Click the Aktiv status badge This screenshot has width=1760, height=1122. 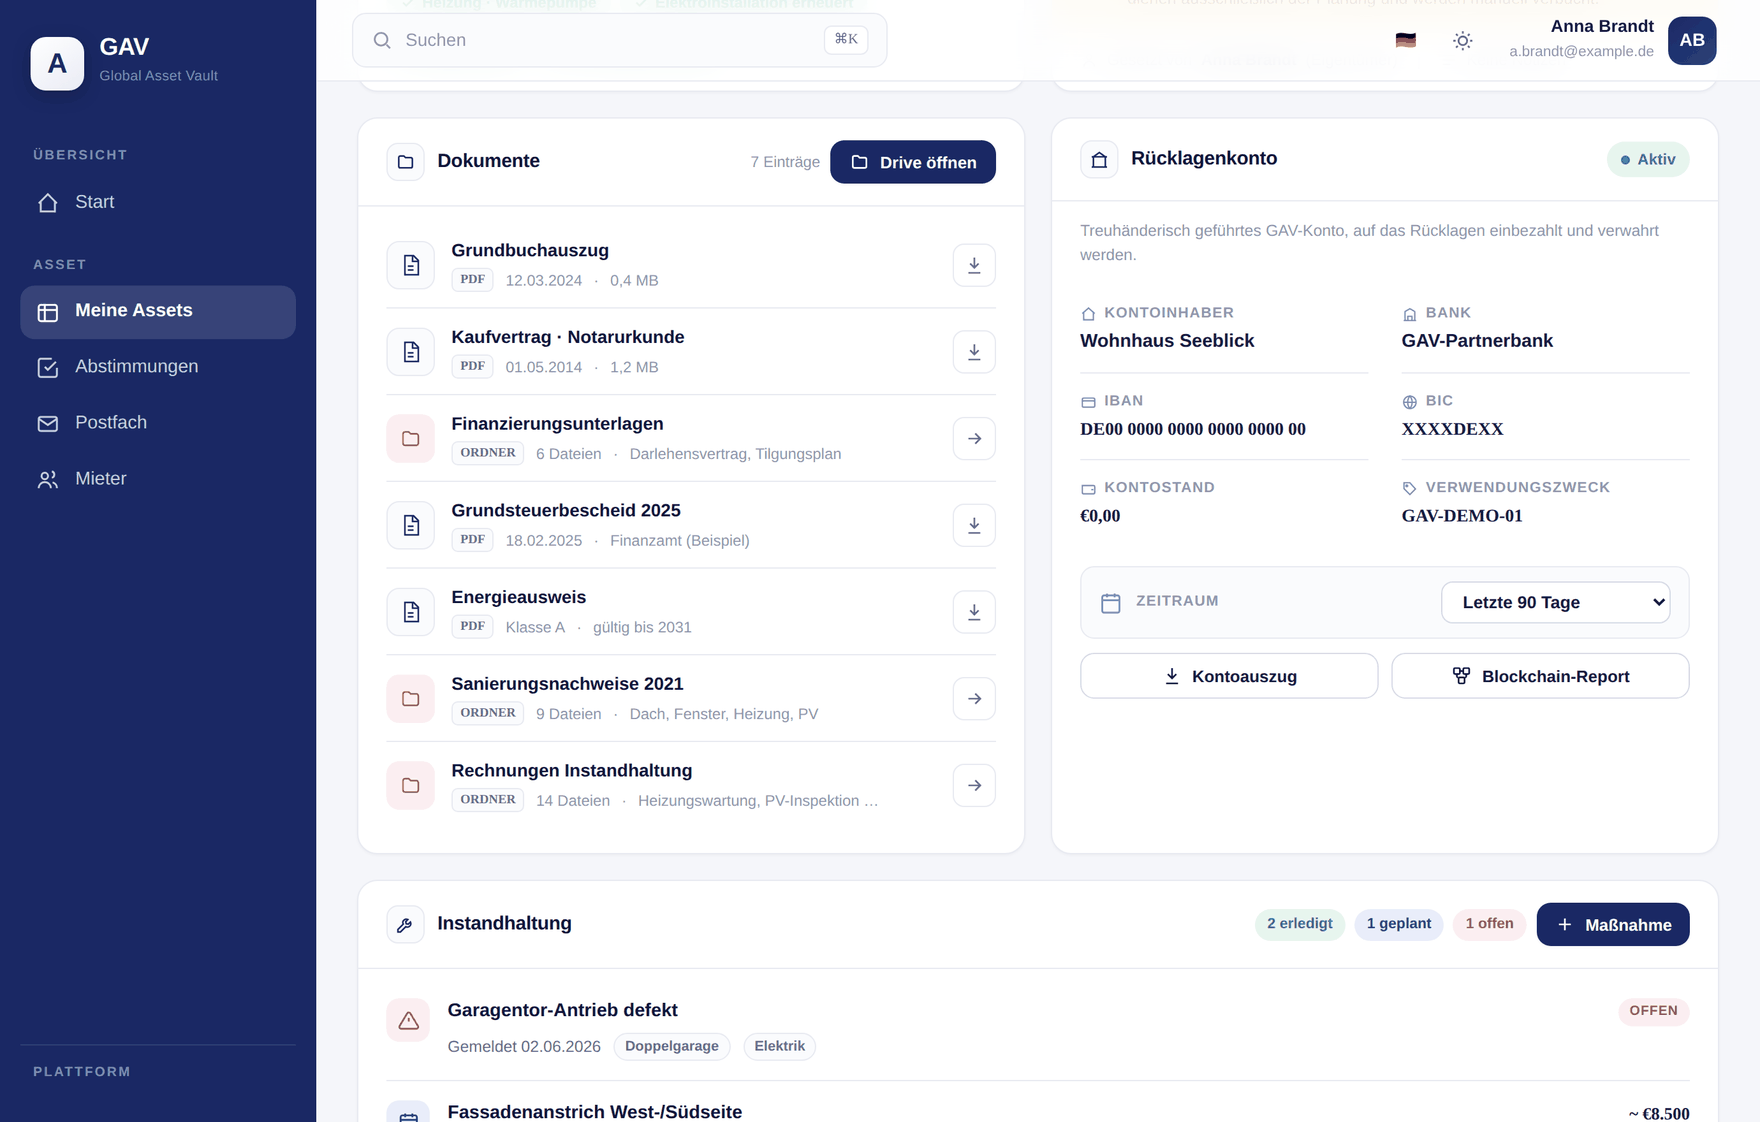point(1648,160)
